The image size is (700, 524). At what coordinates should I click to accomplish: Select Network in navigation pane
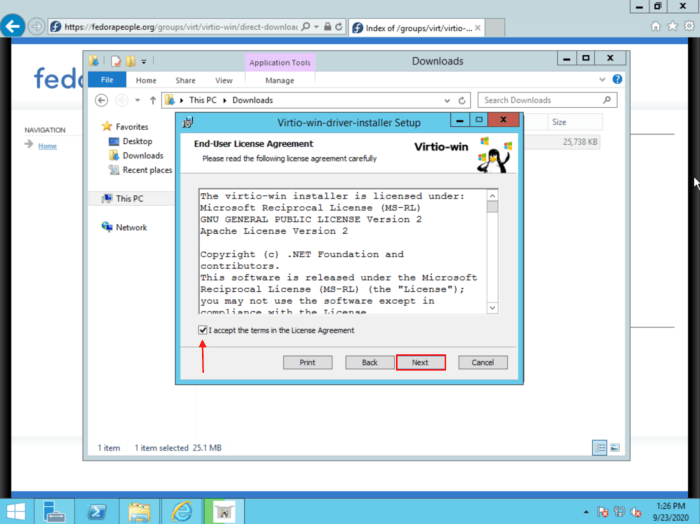[130, 227]
